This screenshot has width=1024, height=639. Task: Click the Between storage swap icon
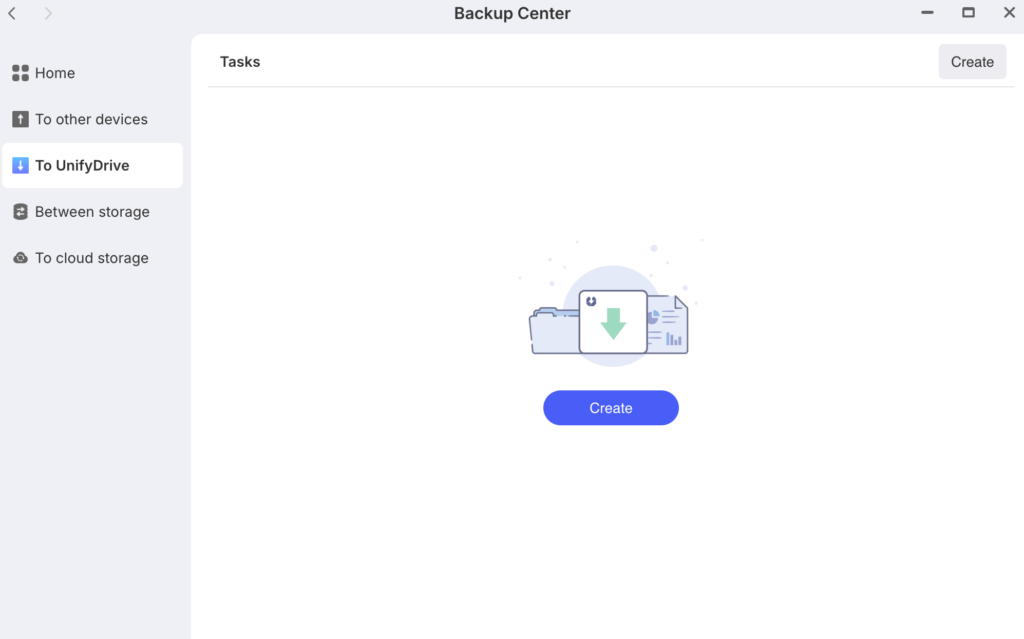[x=20, y=212]
